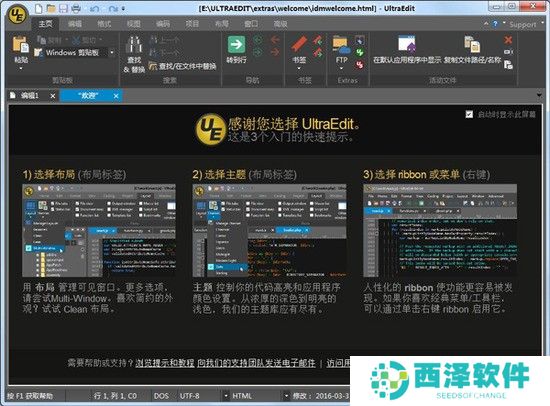The height and width of the screenshot is (406, 550).
Task: Switch to the 窗口 ribbon tab
Action: coord(251,24)
